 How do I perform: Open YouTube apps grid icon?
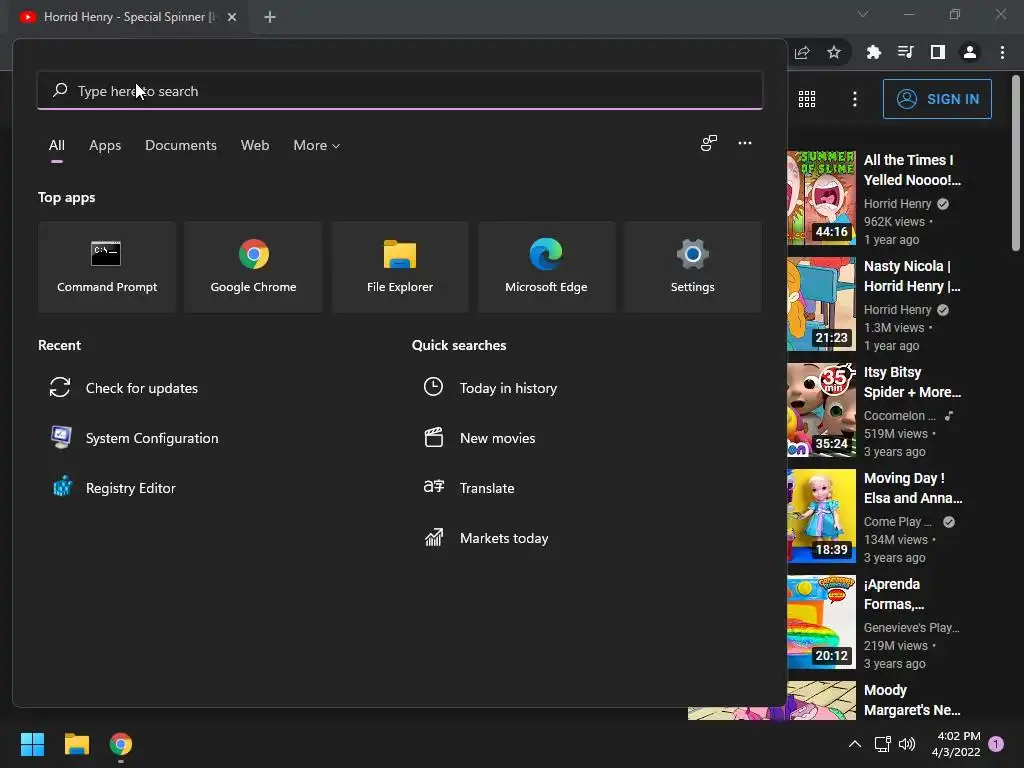807,99
